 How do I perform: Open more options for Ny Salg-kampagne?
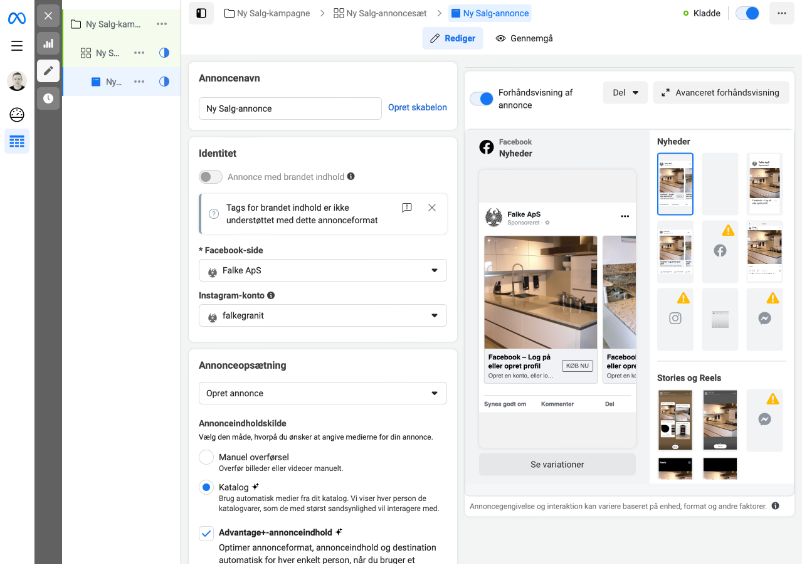(x=162, y=24)
